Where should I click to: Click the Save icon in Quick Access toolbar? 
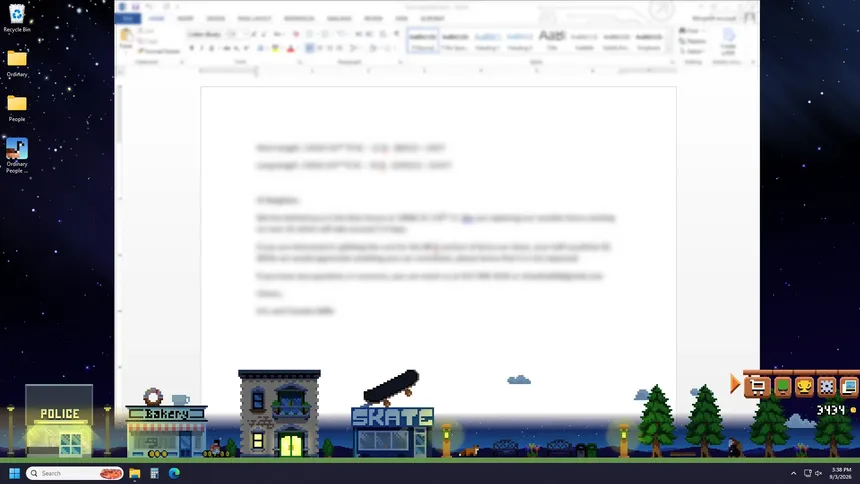(x=135, y=7)
